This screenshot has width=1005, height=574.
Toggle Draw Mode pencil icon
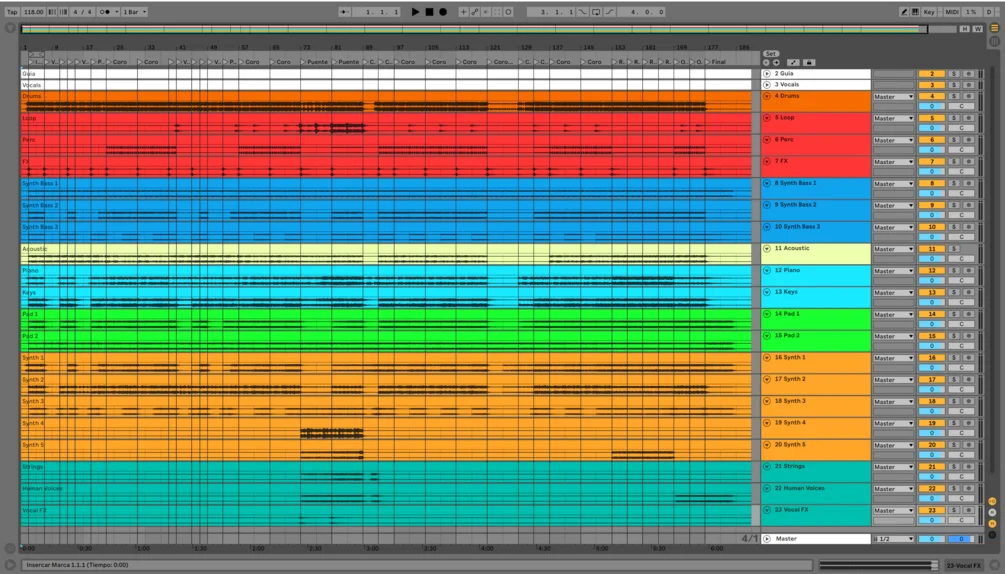pyautogui.click(x=904, y=12)
